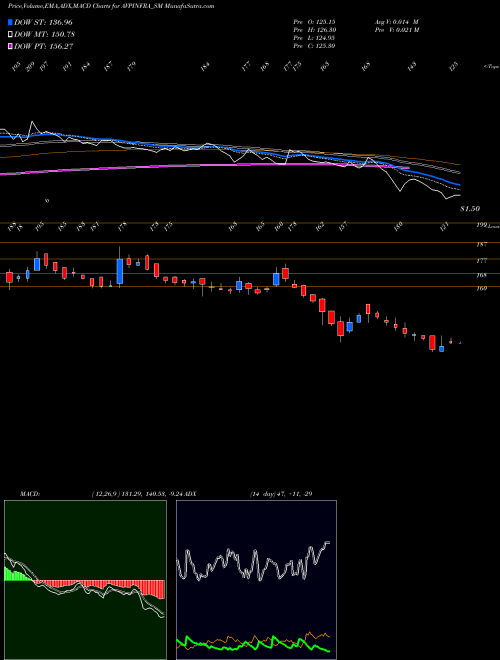Open the ADX indicator panel
The height and width of the screenshot is (660, 500).
[256, 580]
